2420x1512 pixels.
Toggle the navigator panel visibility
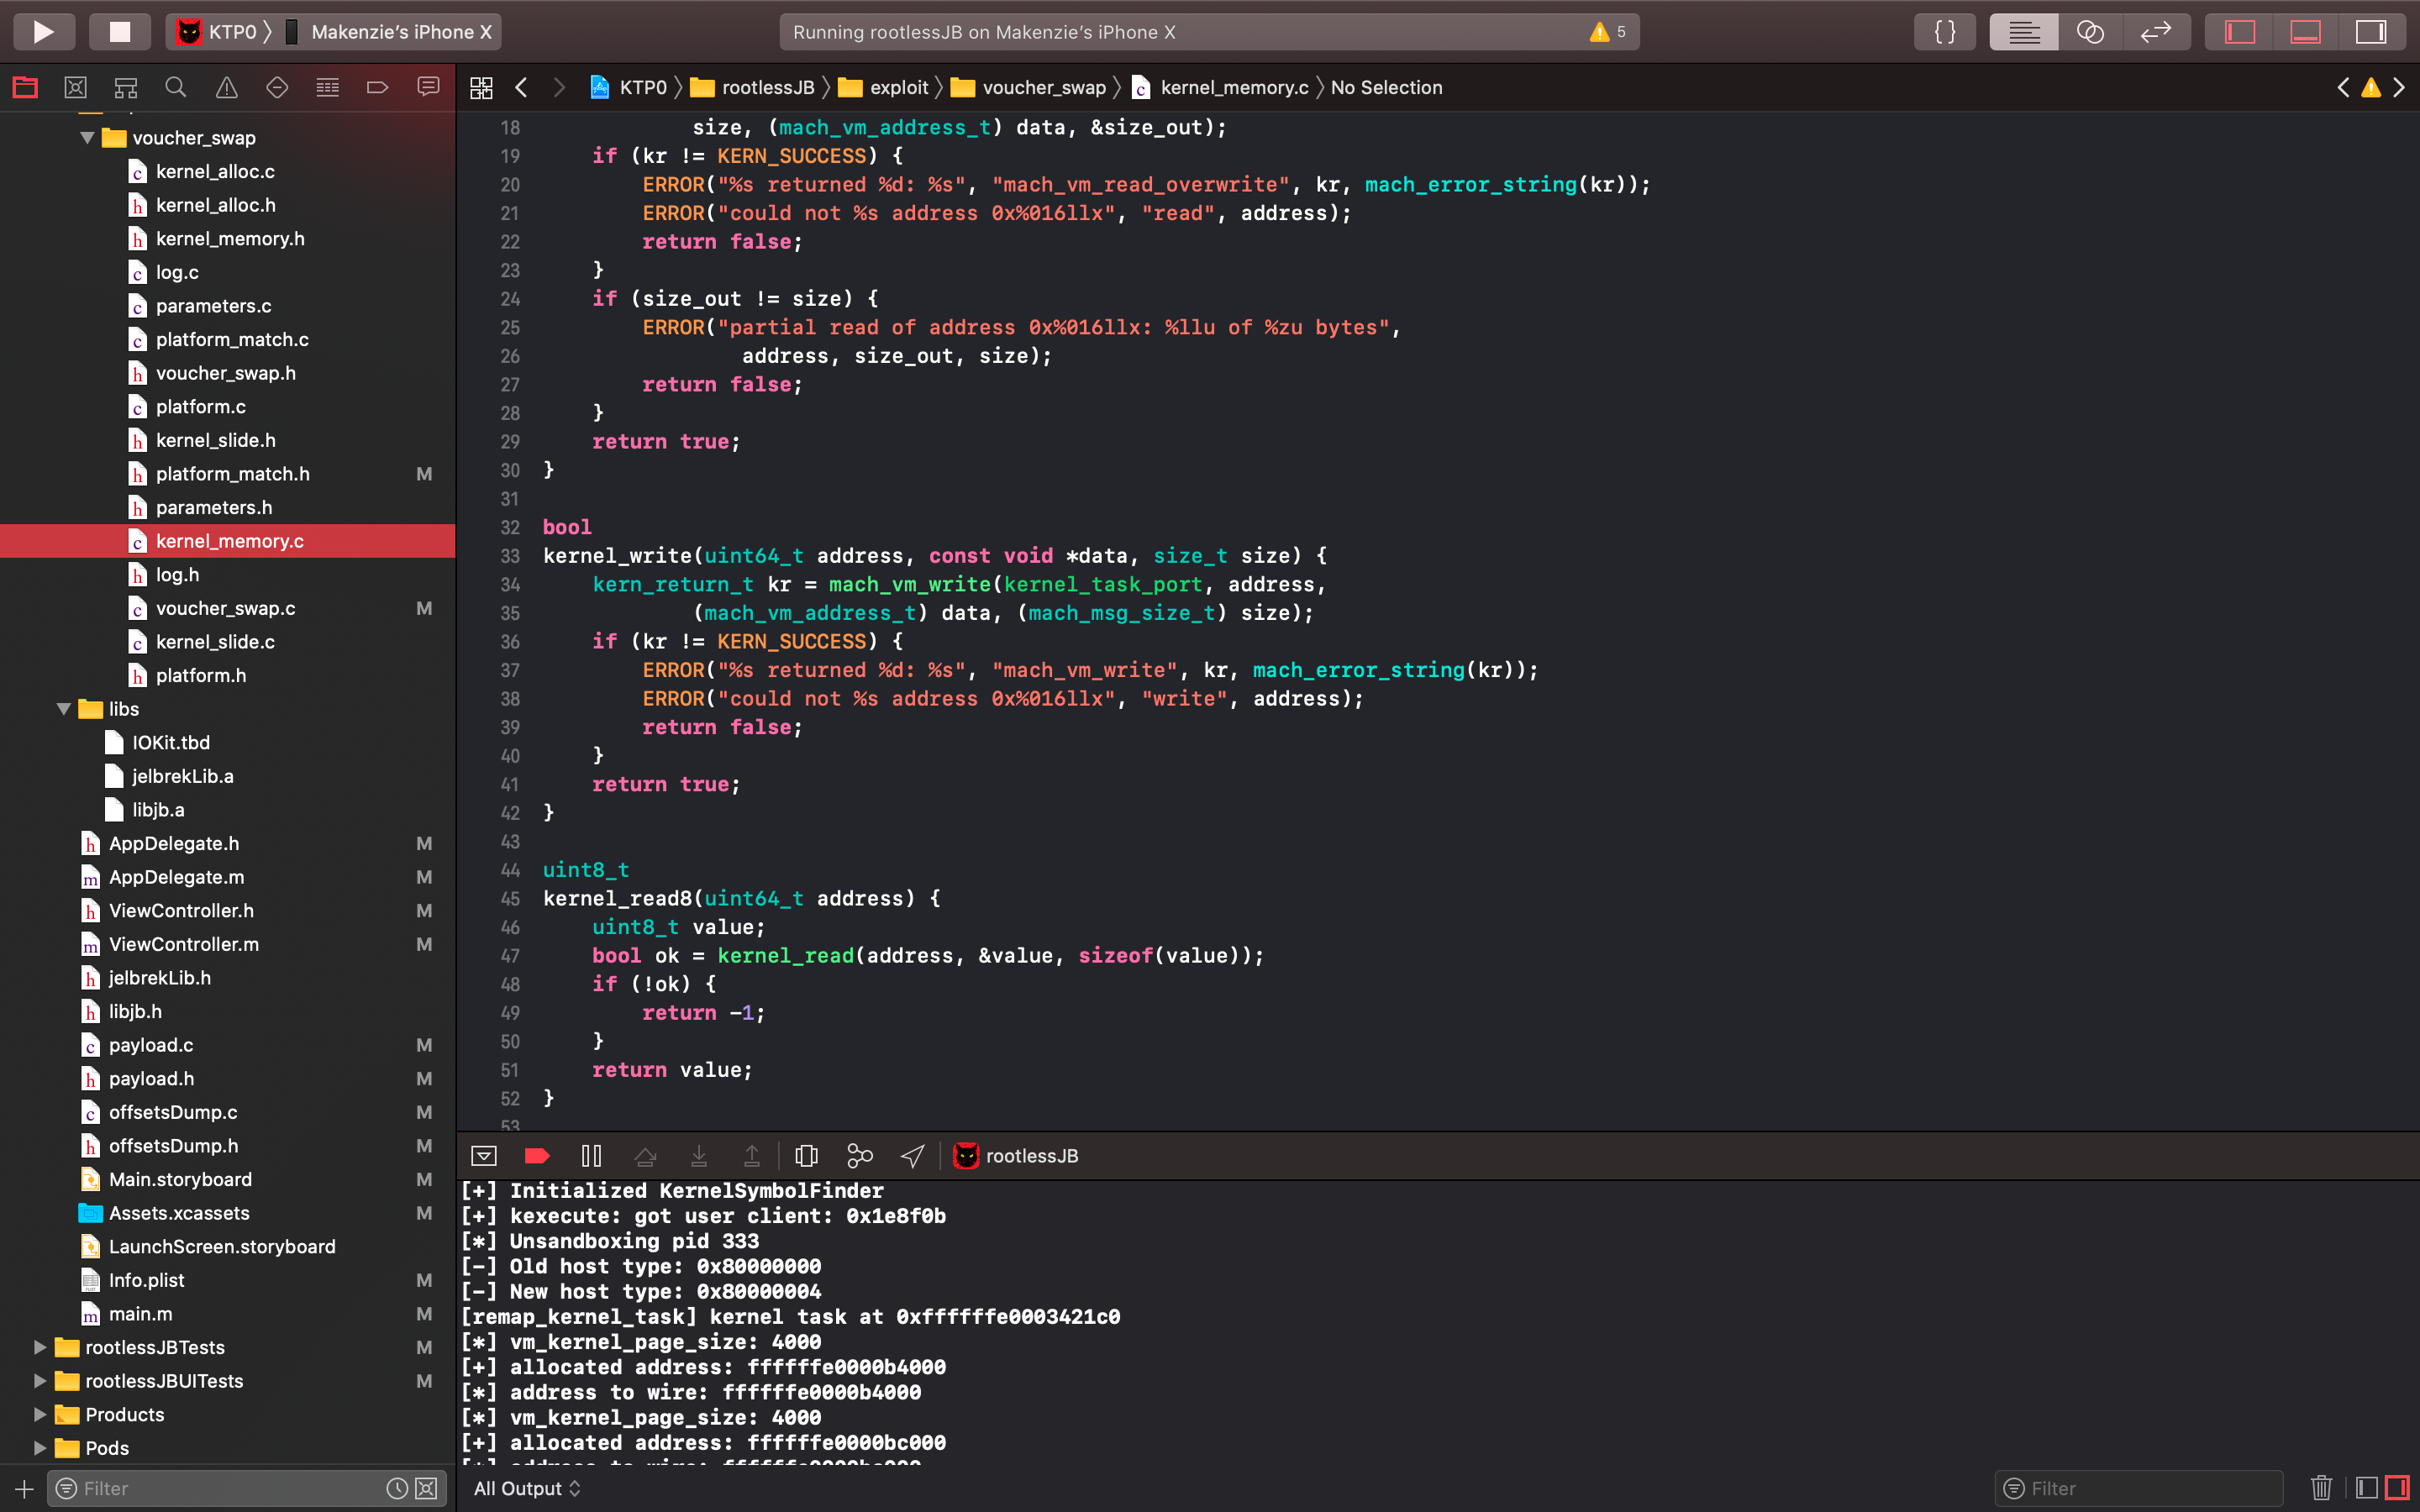2240,32
